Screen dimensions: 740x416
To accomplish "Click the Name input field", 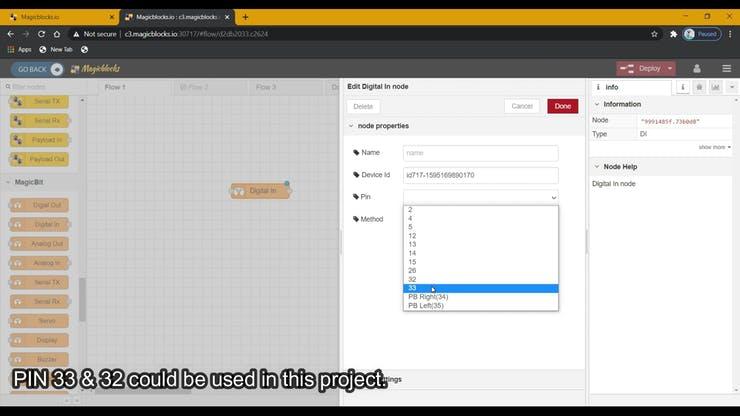I will coord(480,153).
